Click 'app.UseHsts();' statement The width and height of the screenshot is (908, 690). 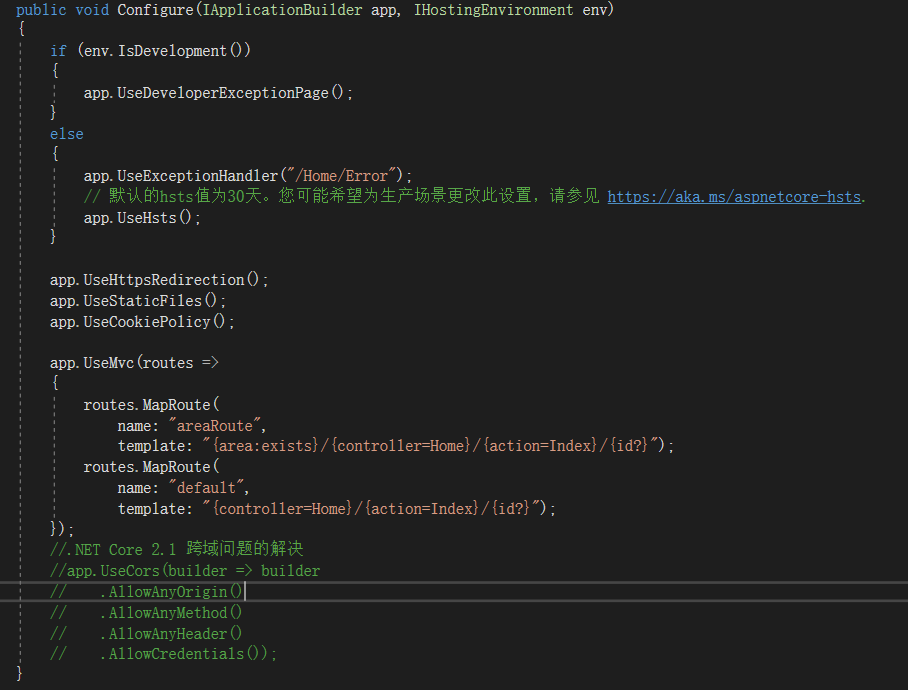point(142,218)
